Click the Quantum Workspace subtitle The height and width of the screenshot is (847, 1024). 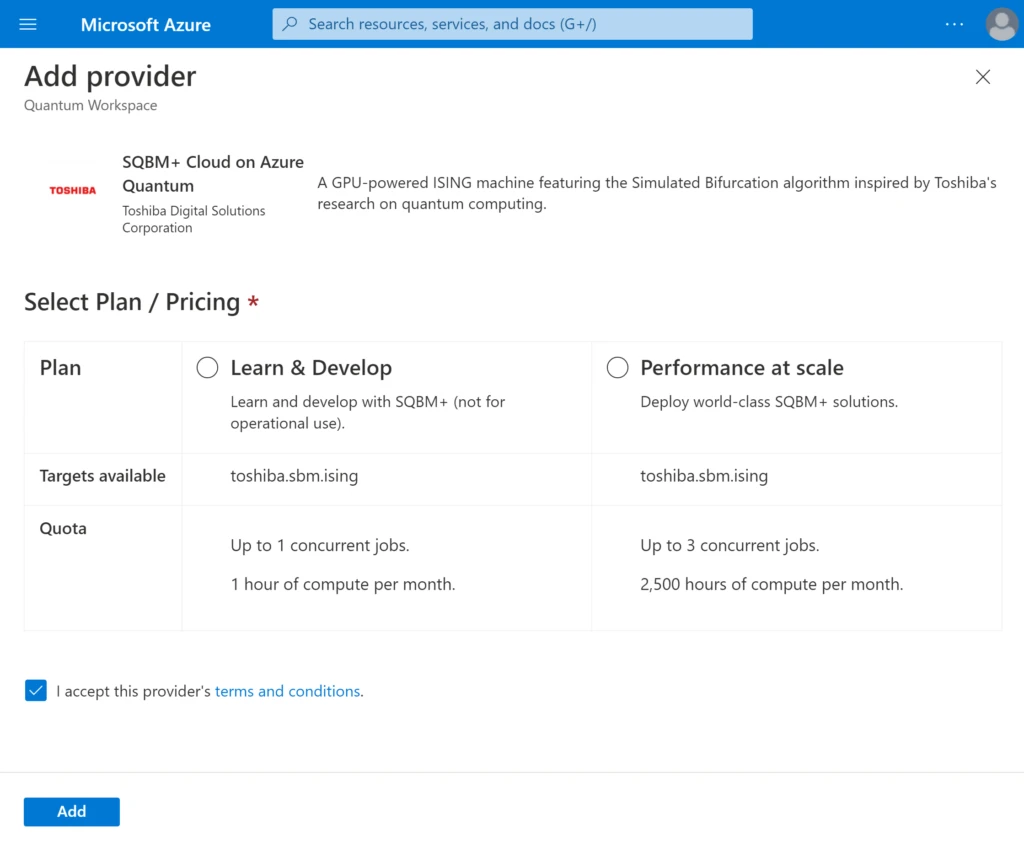coord(91,105)
